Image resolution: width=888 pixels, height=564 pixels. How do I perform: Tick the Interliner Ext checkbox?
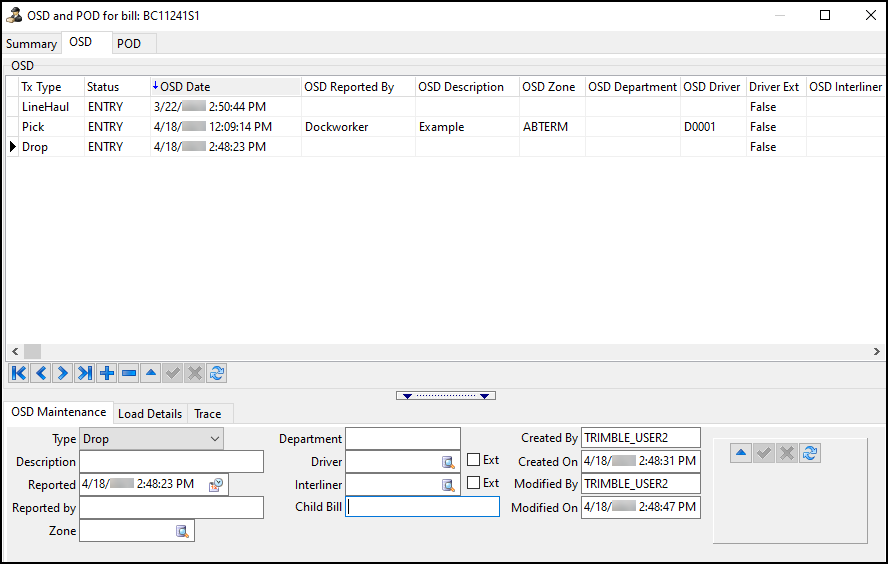pyautogui.click(x=474, y=483)
